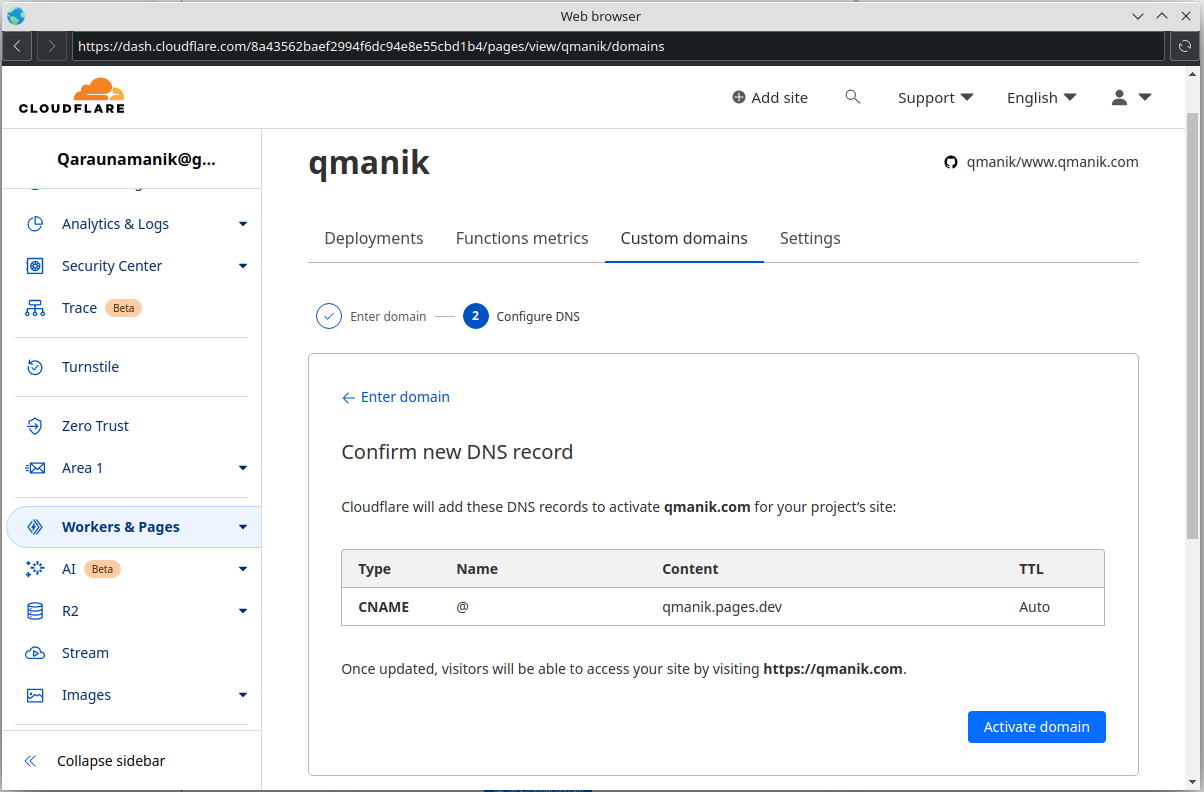Expand the English language dropdown
This screenshot has height=792, width=1204.
(1041, 97)
